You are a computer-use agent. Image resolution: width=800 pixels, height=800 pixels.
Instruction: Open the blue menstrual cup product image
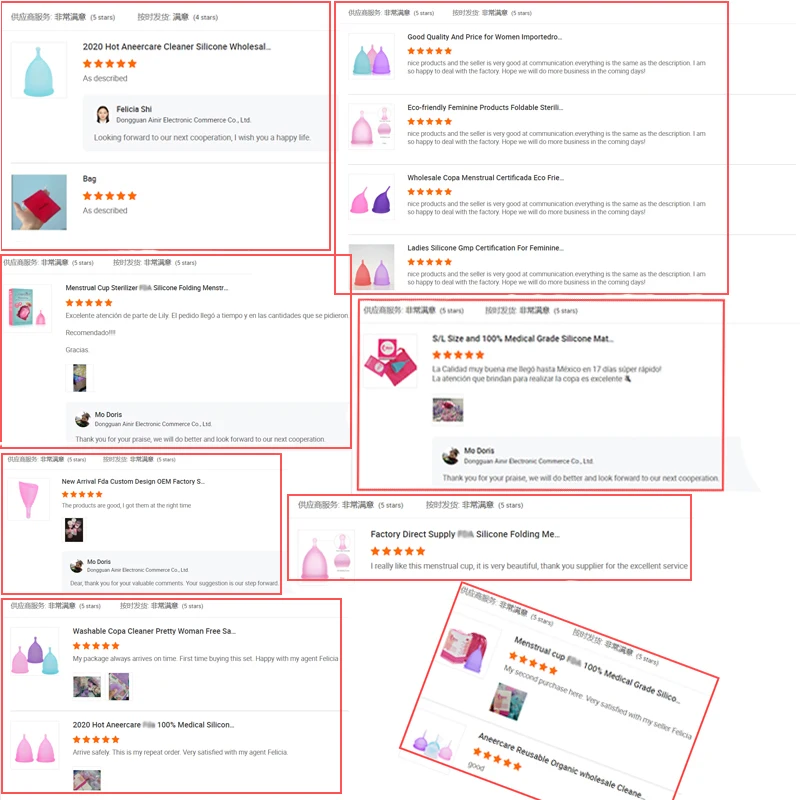(x=39, y=70)
